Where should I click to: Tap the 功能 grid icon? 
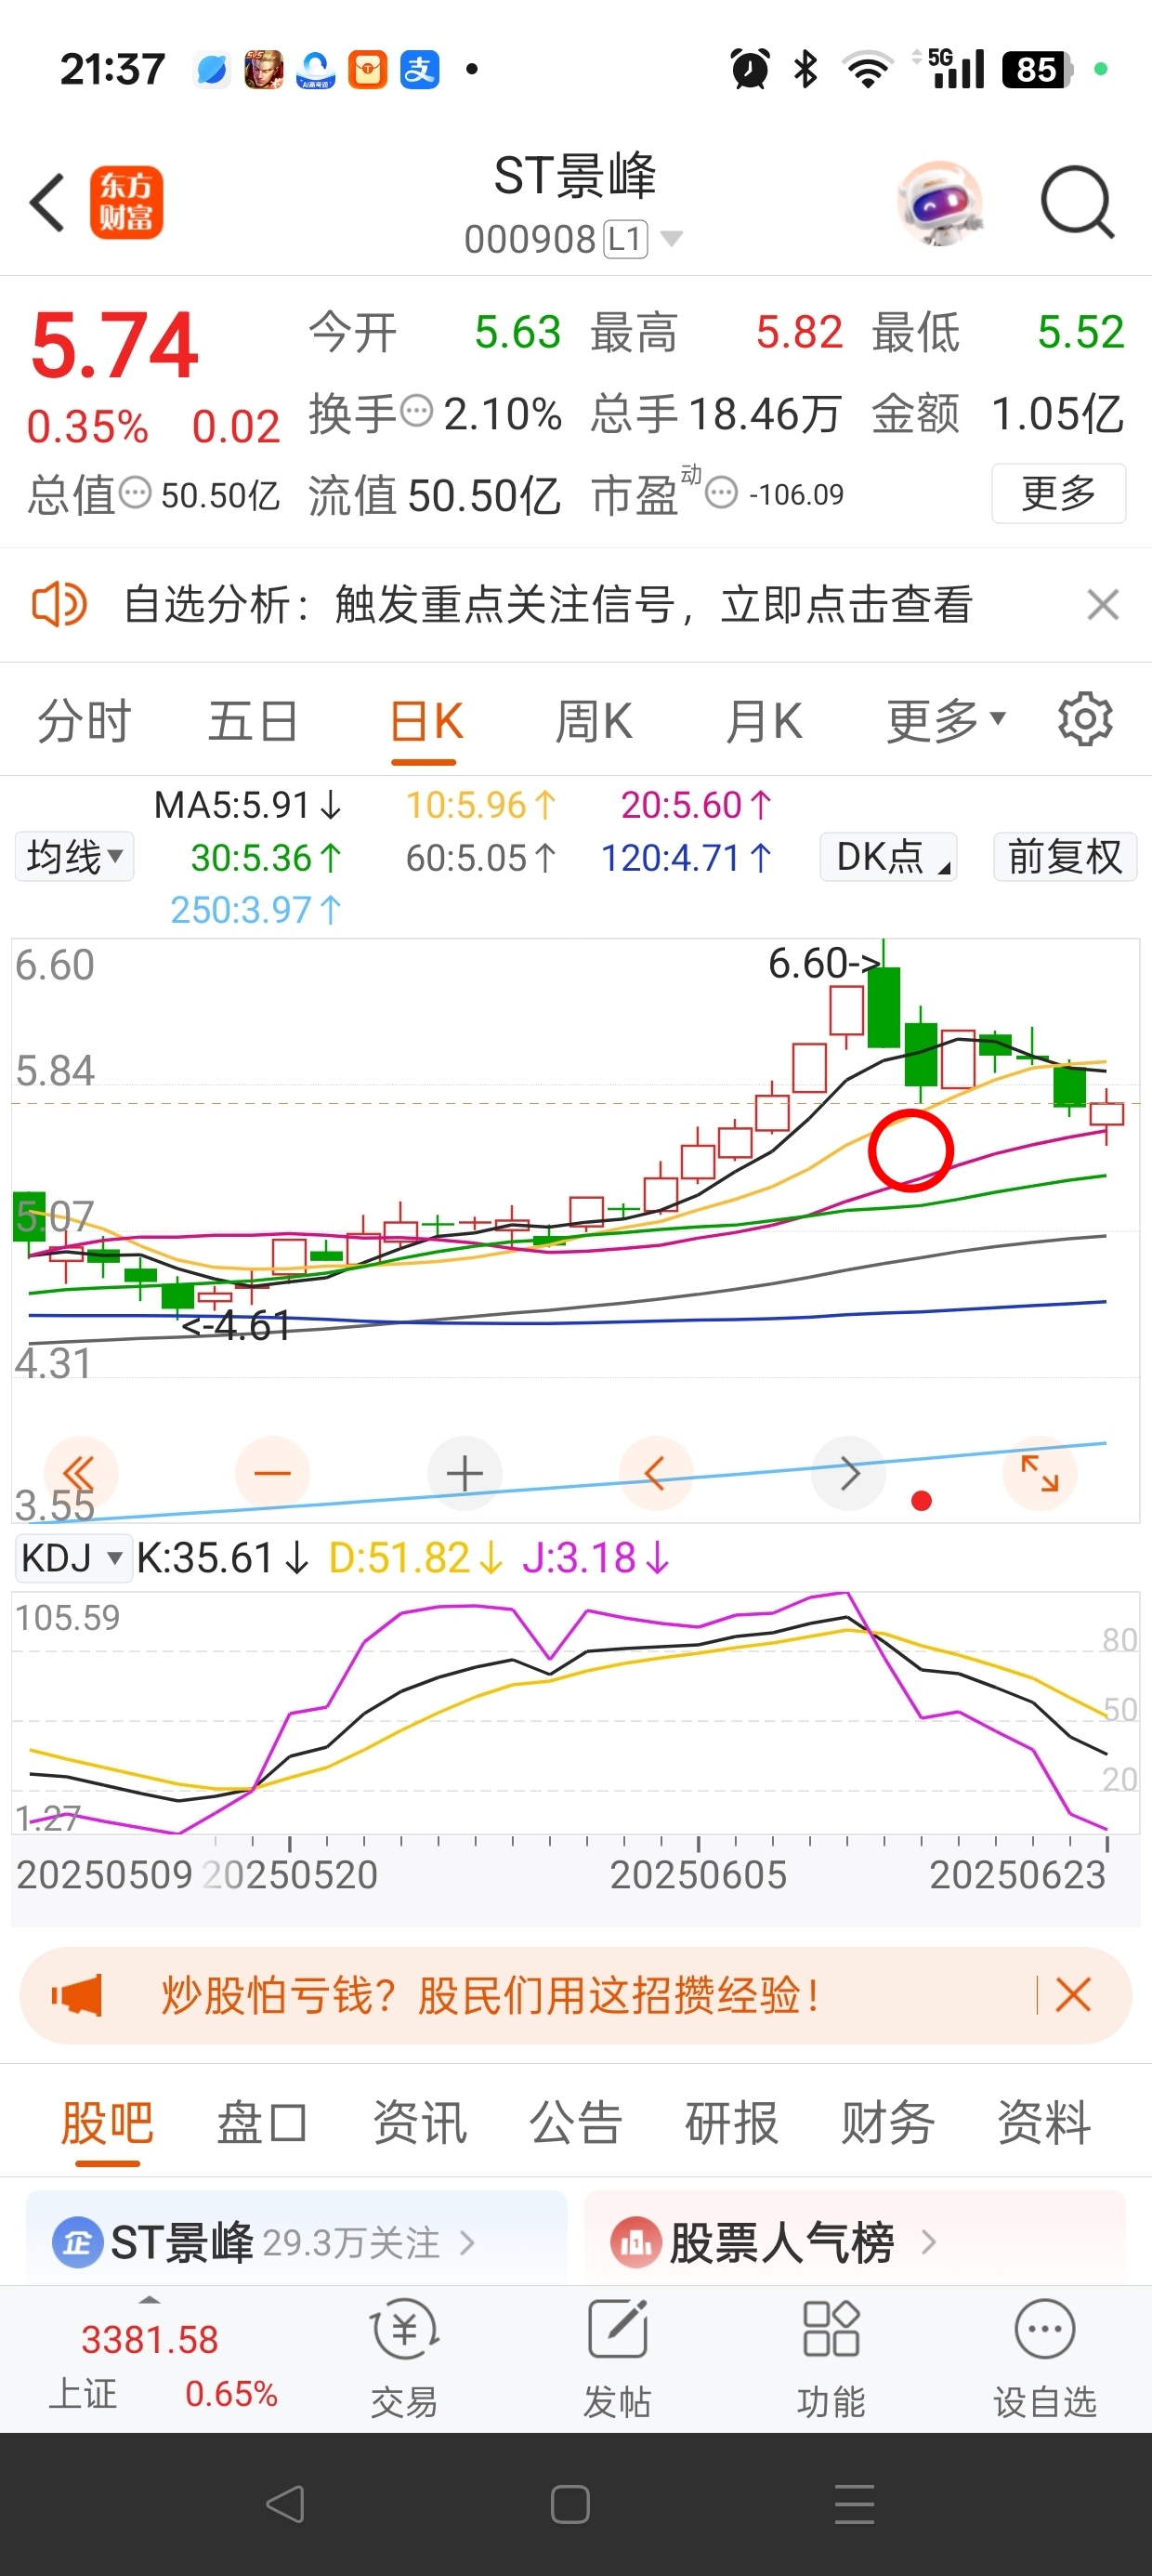tap(831, 2331)
